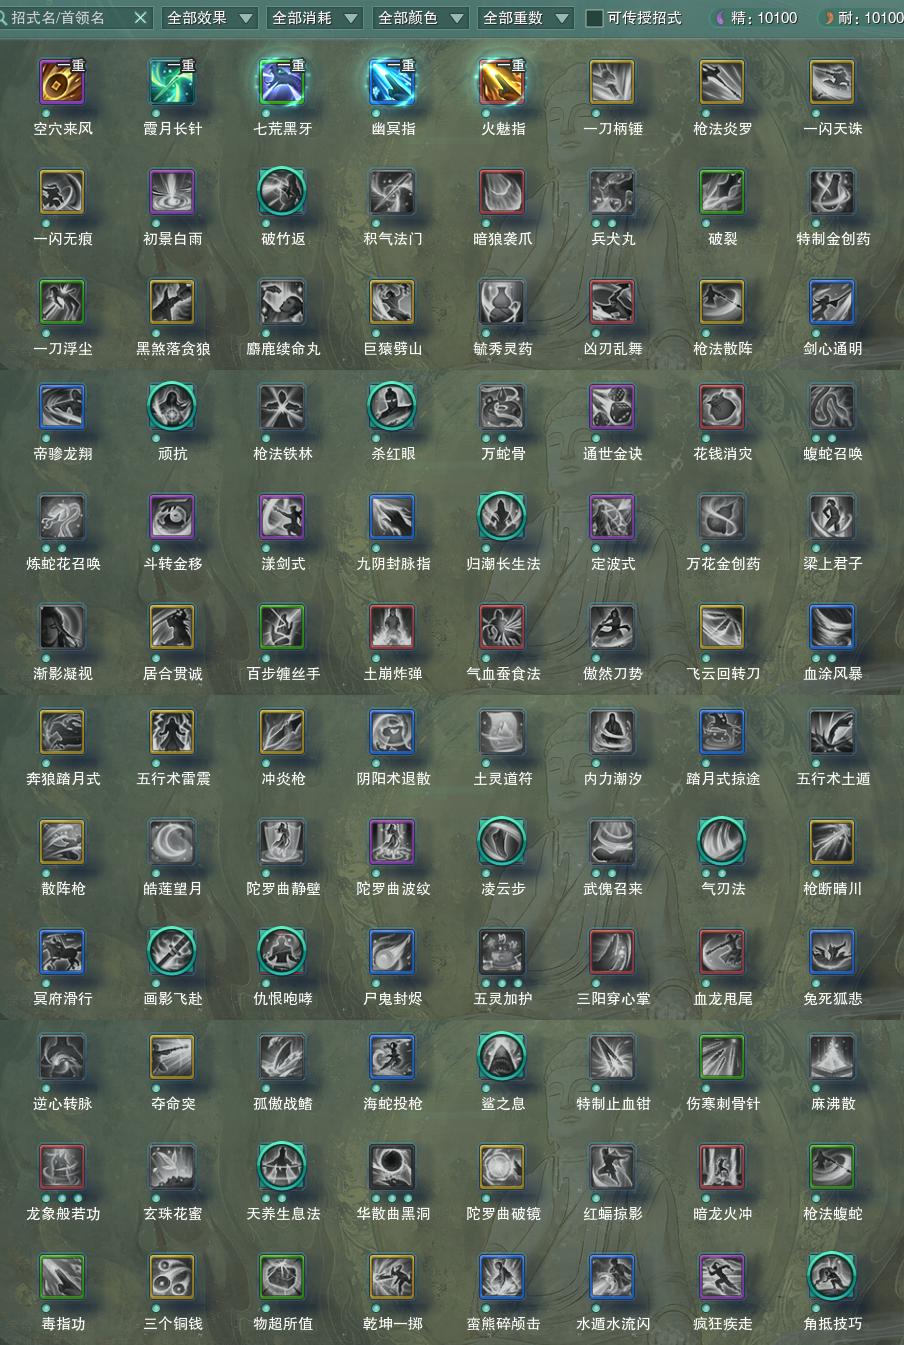Select the 幽冥指 skill icon
Image resolution: width=904 pixels, height=1345 pixels.
point(392,81)
